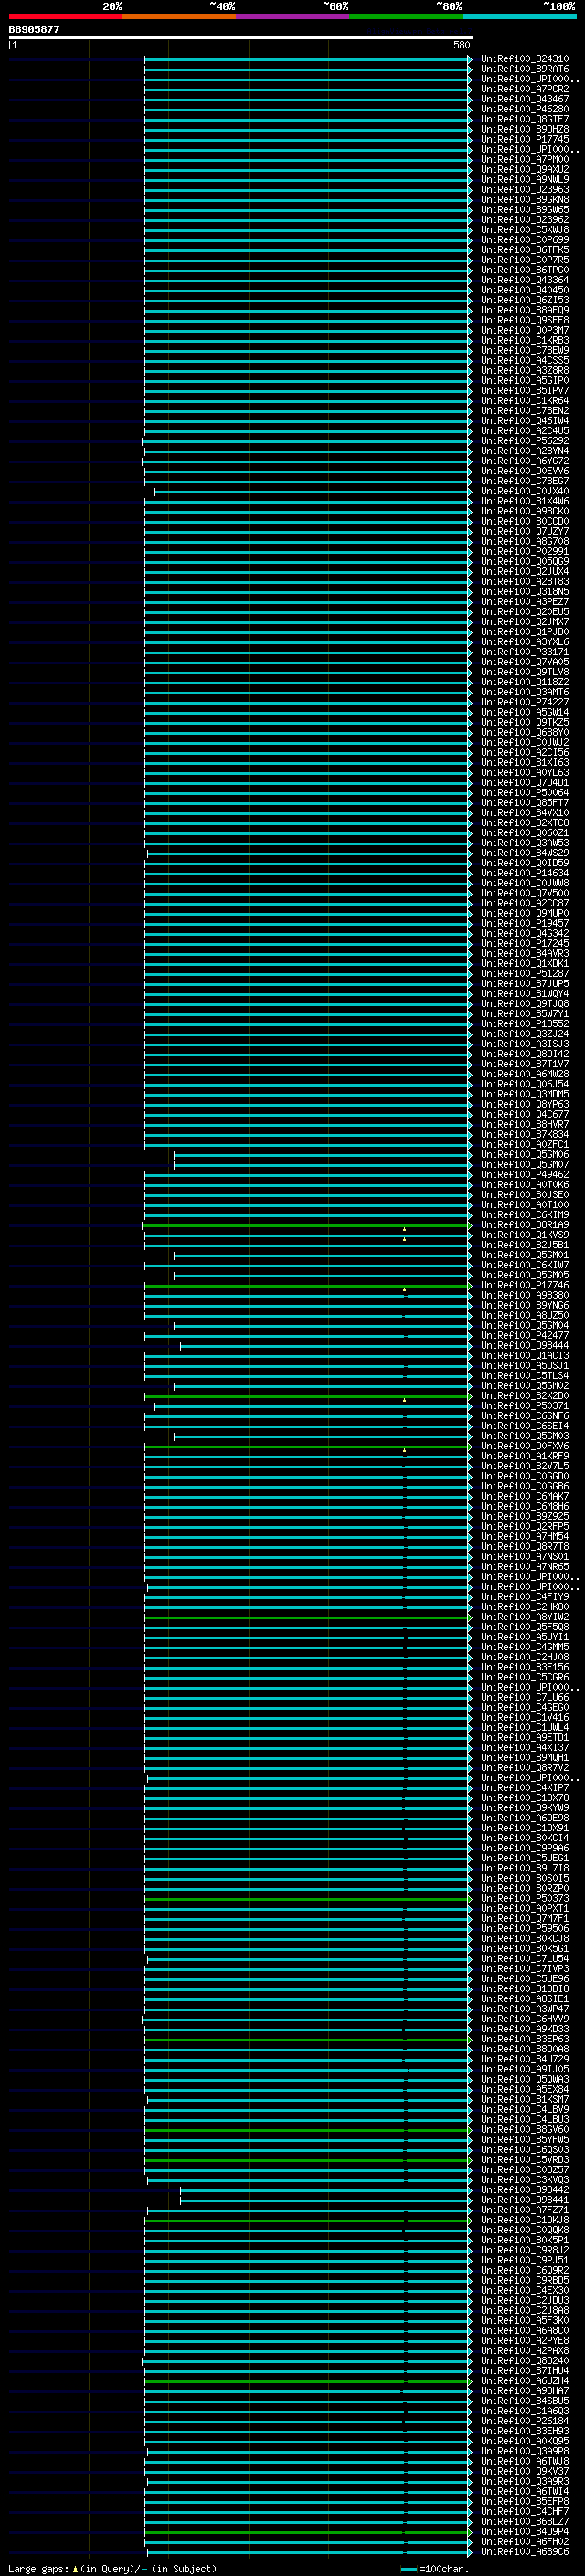Click hit label UniRef100_Q9AXU2

(x=525, y=169)
